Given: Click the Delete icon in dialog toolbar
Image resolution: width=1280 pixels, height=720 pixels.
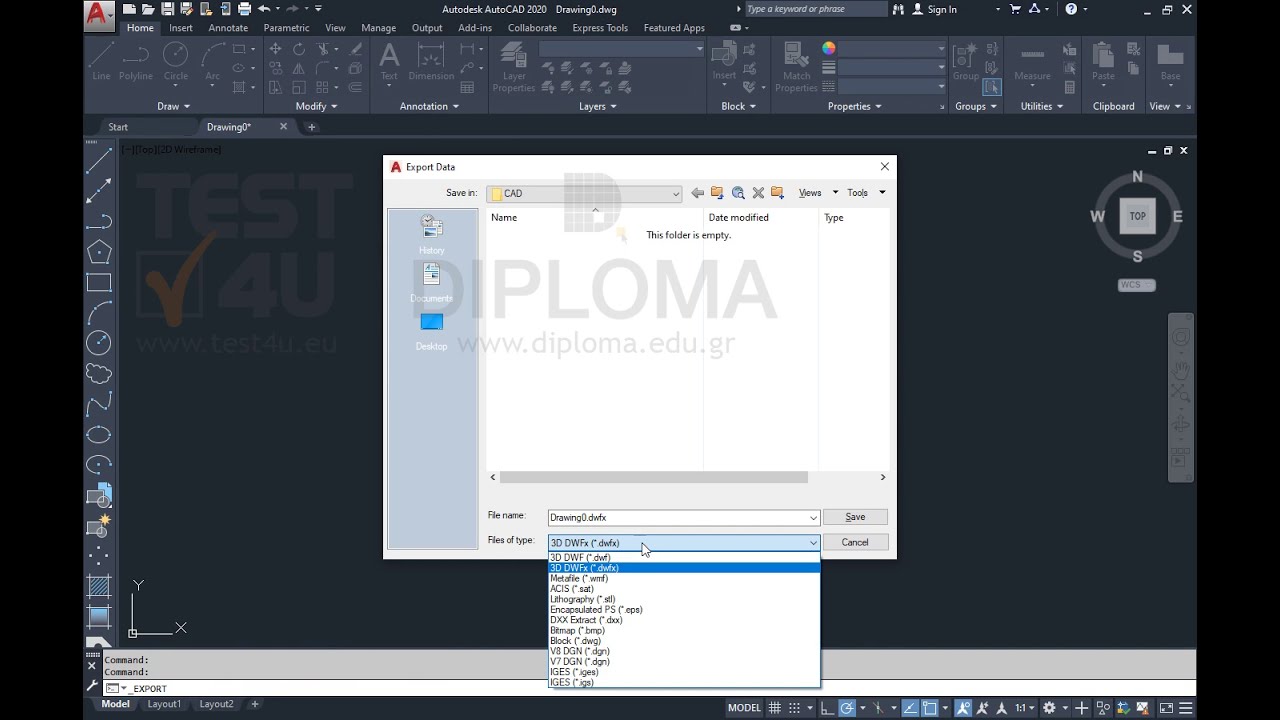Looking at the screenshot, I should (758, 193).
